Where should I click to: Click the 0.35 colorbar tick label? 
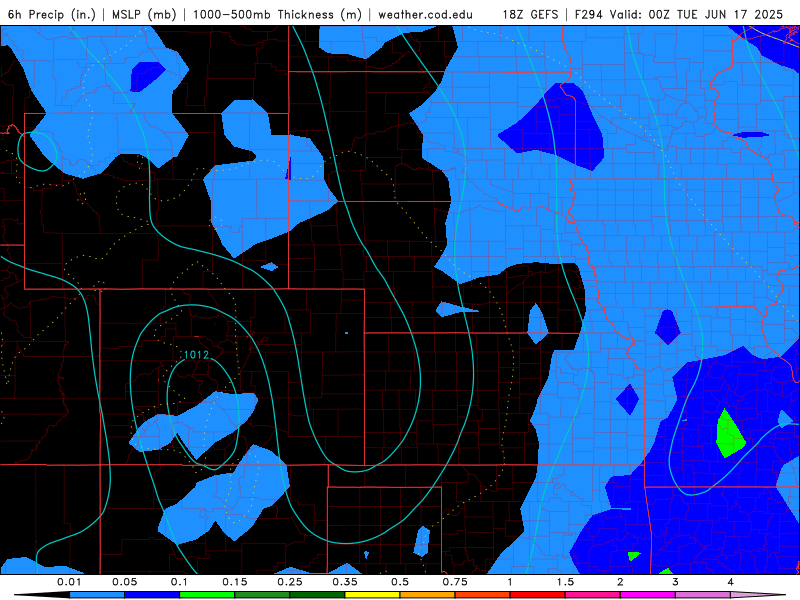pos(345,582)
